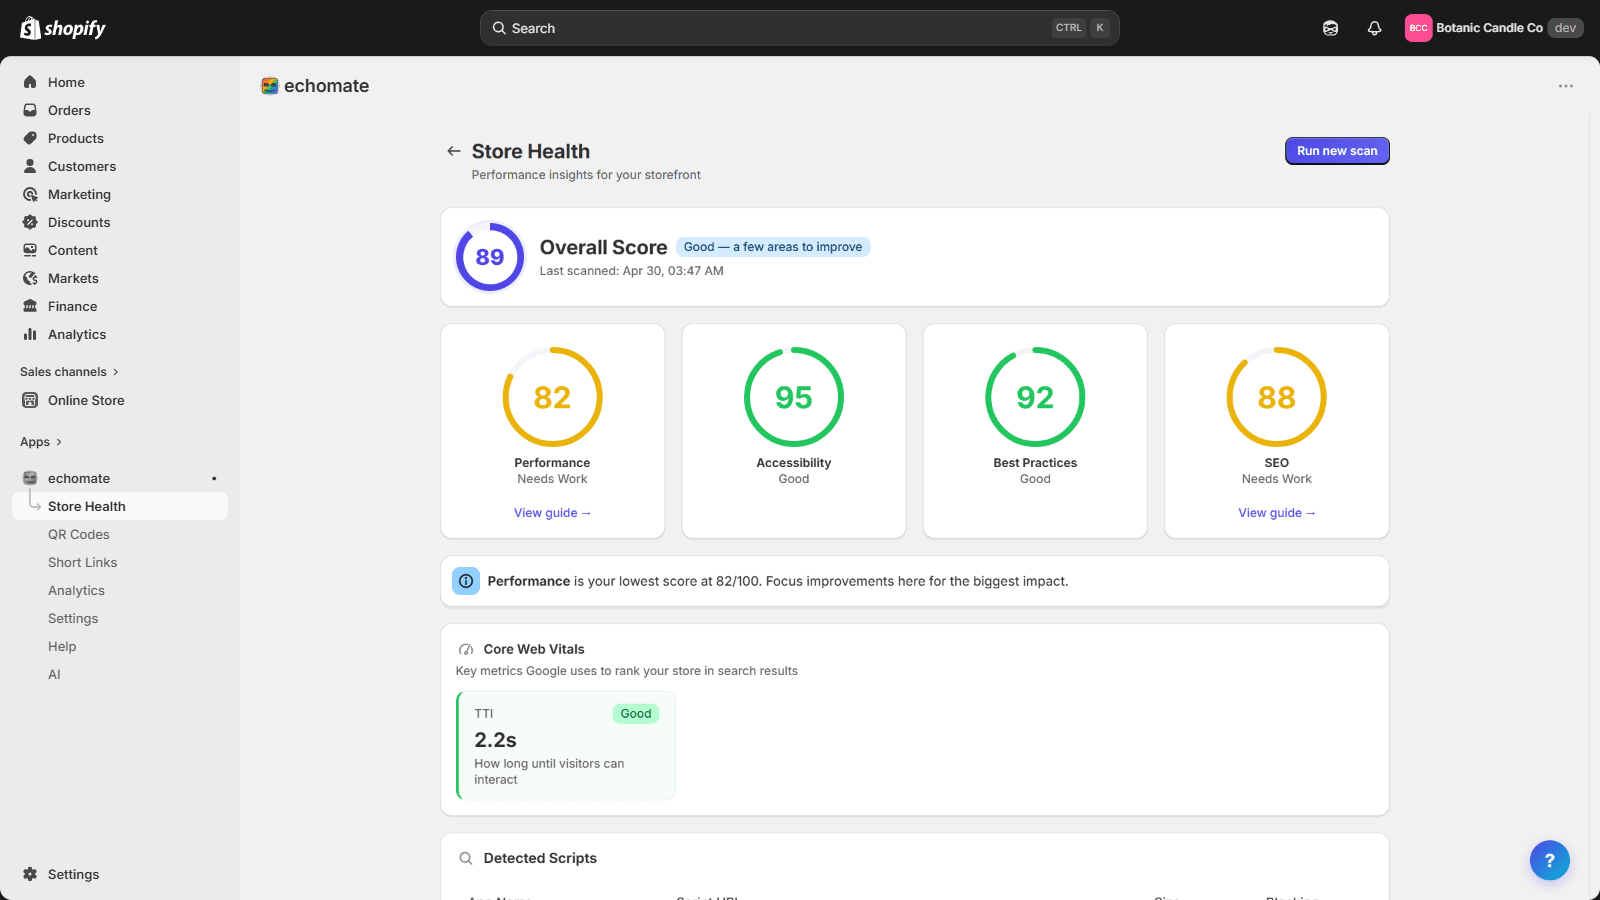Open AI in echomate submenu
The width and height of the screenshot is (1600, 900).
[54, 675]
